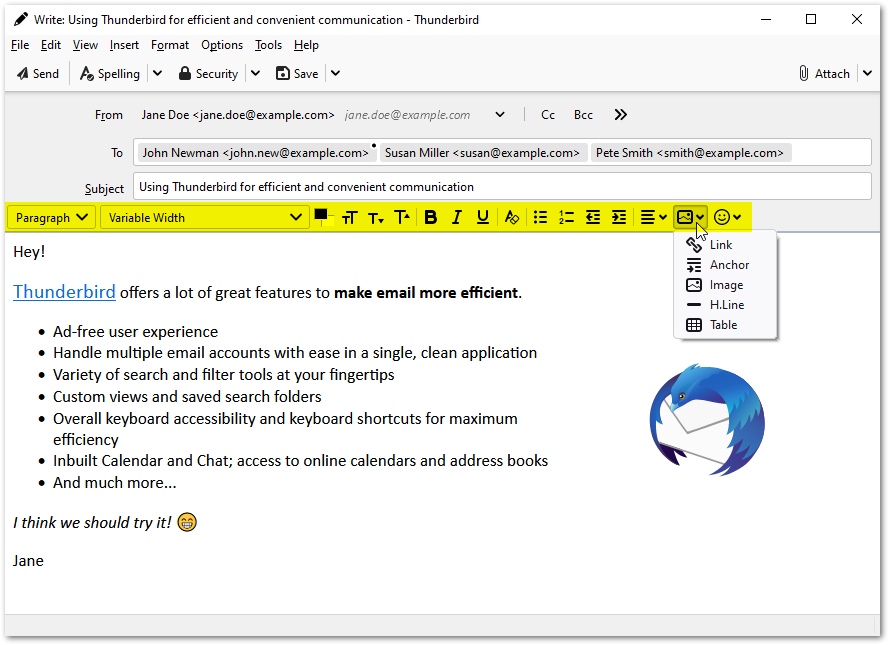Click the font size picker icon

[350, 218]
